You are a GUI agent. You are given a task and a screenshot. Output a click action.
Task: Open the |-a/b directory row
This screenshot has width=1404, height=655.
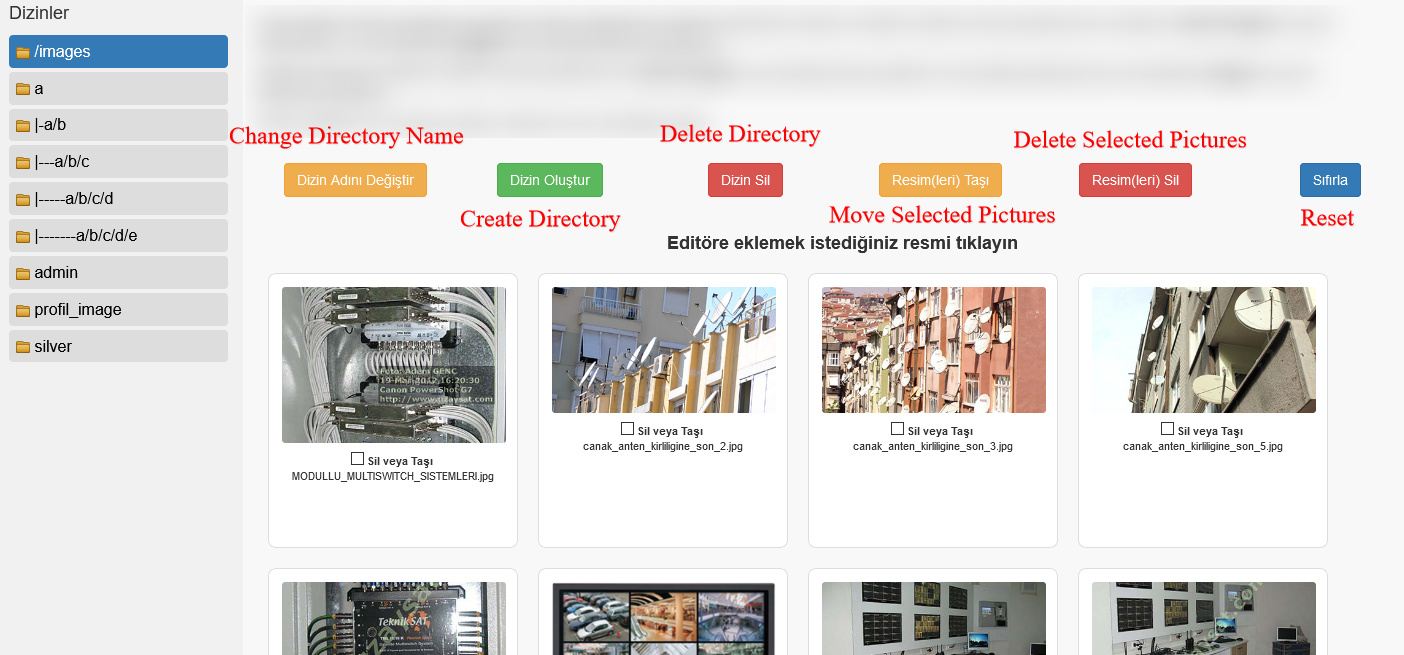pos(118,125)
